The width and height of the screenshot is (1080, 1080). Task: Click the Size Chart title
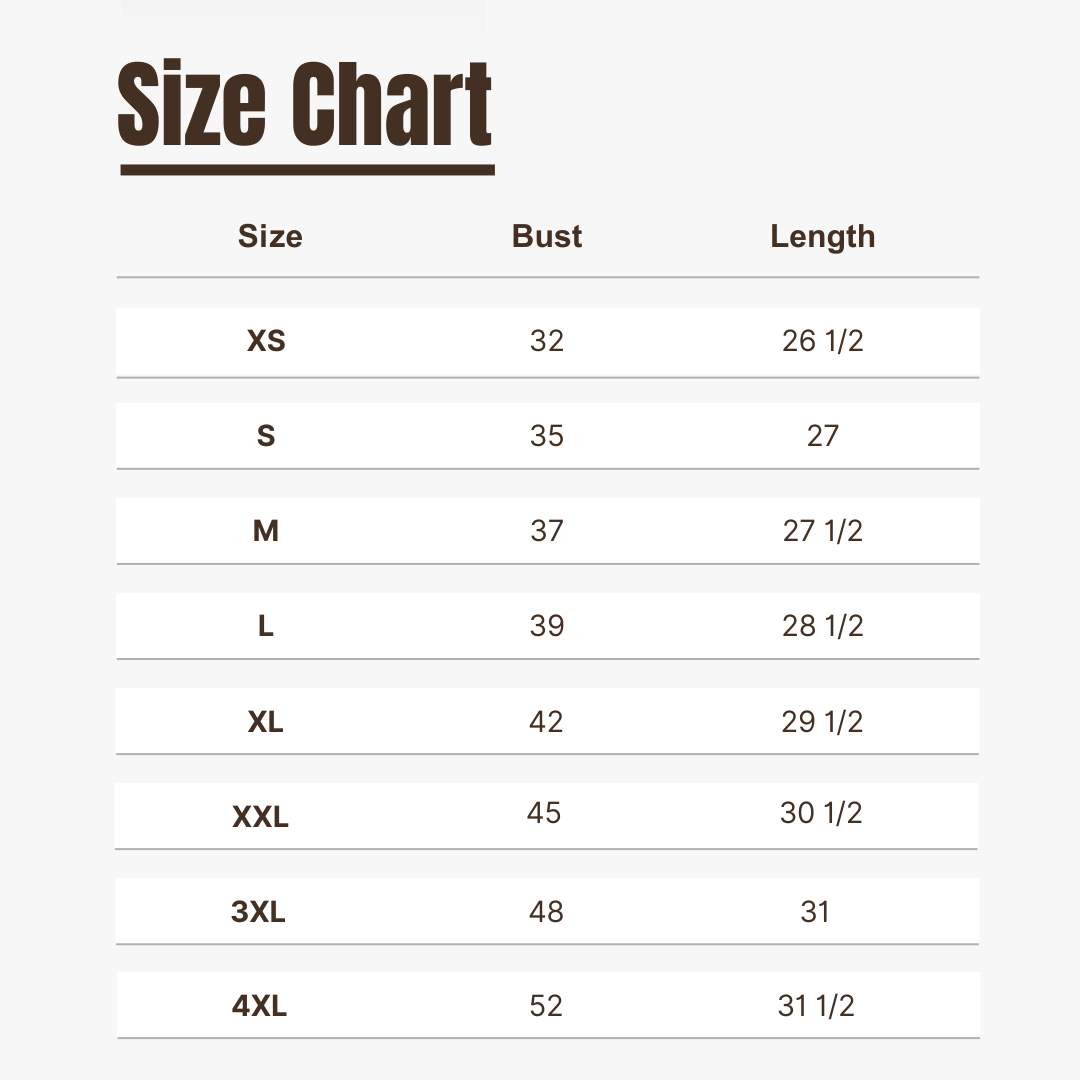point(306,107)
